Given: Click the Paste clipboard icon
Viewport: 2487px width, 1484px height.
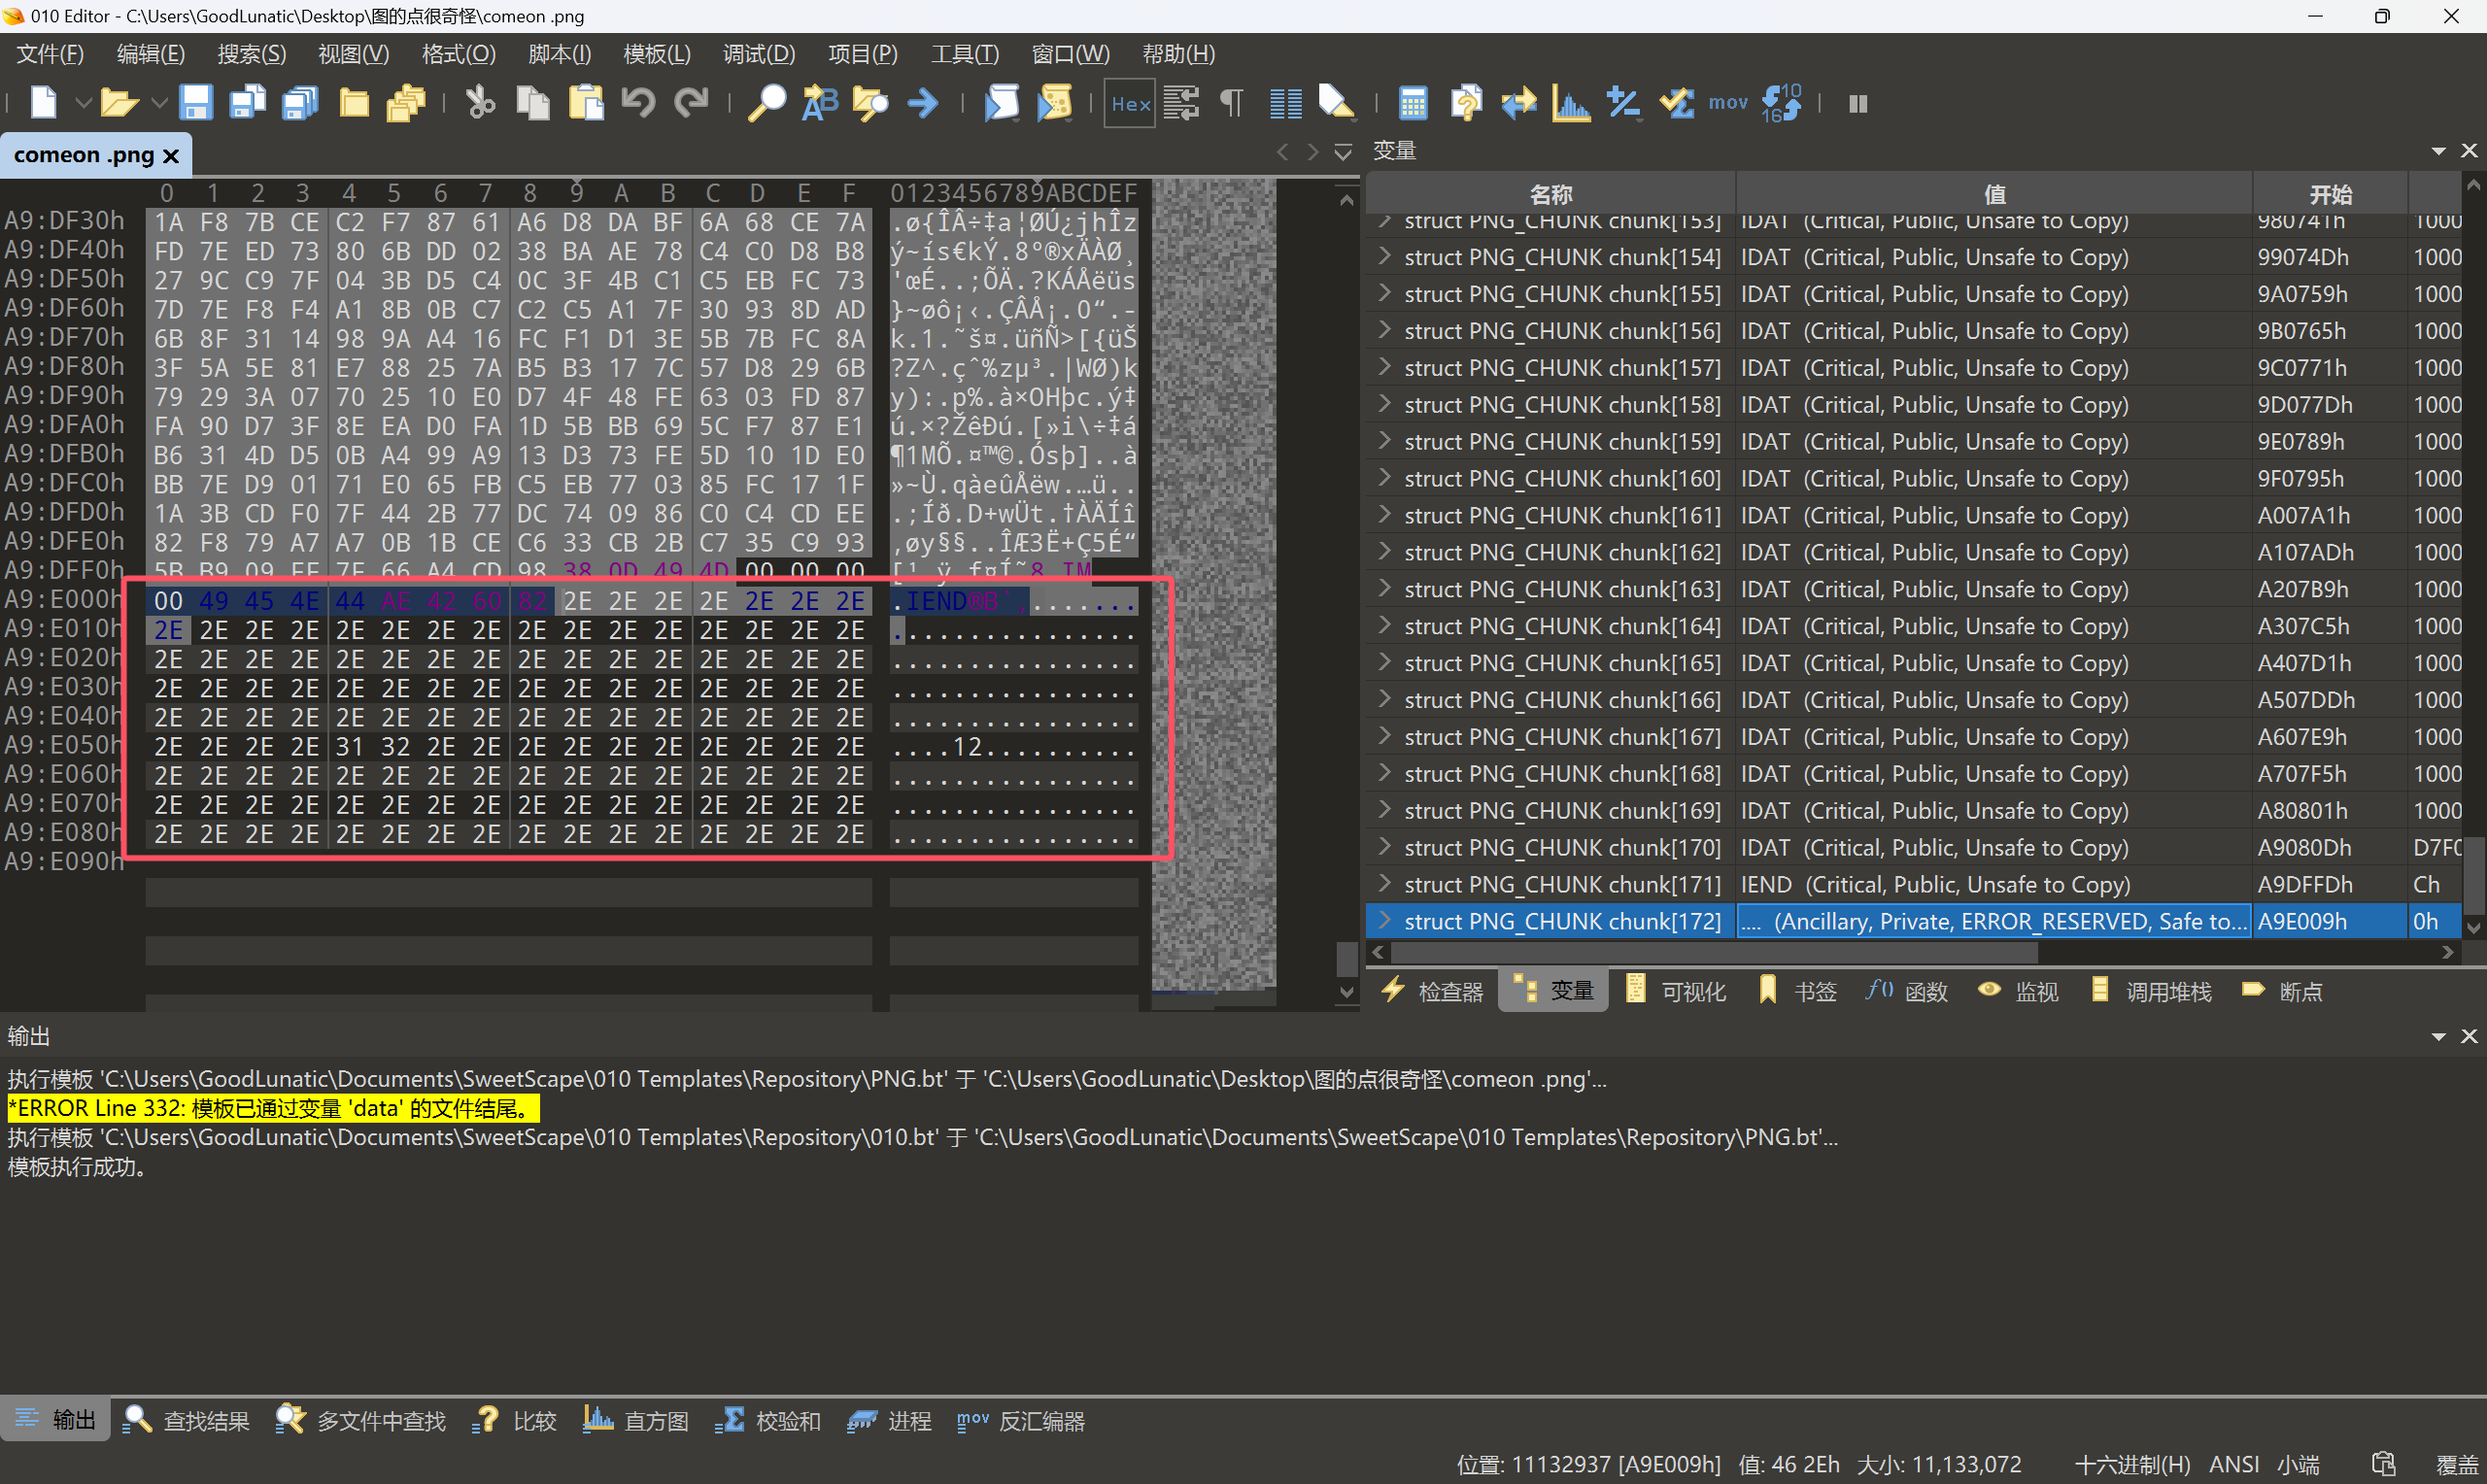Looking at the screenshot, I should (586, 103).
